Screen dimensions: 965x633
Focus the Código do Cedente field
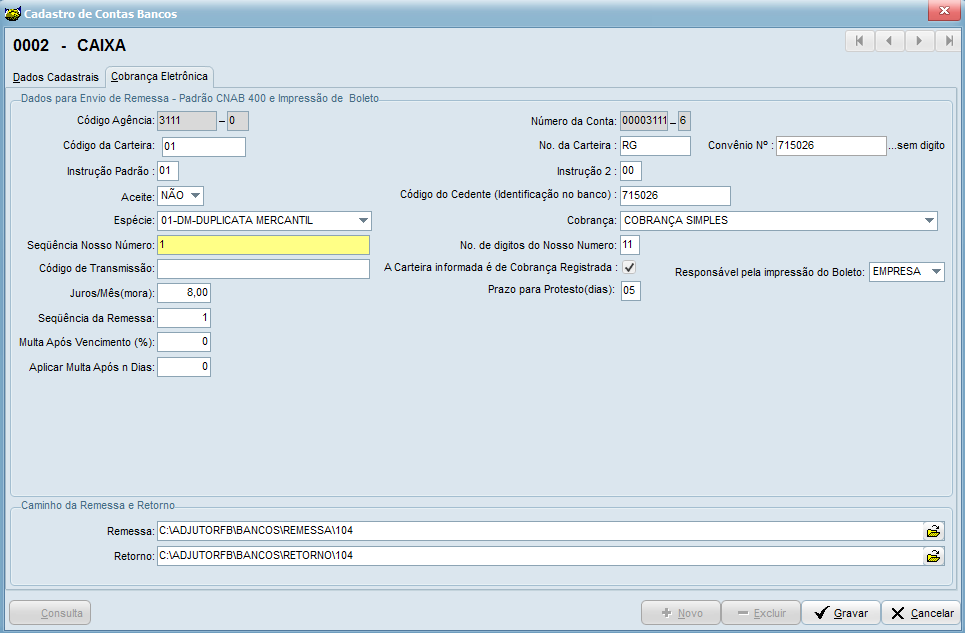(x=675, y=196)
